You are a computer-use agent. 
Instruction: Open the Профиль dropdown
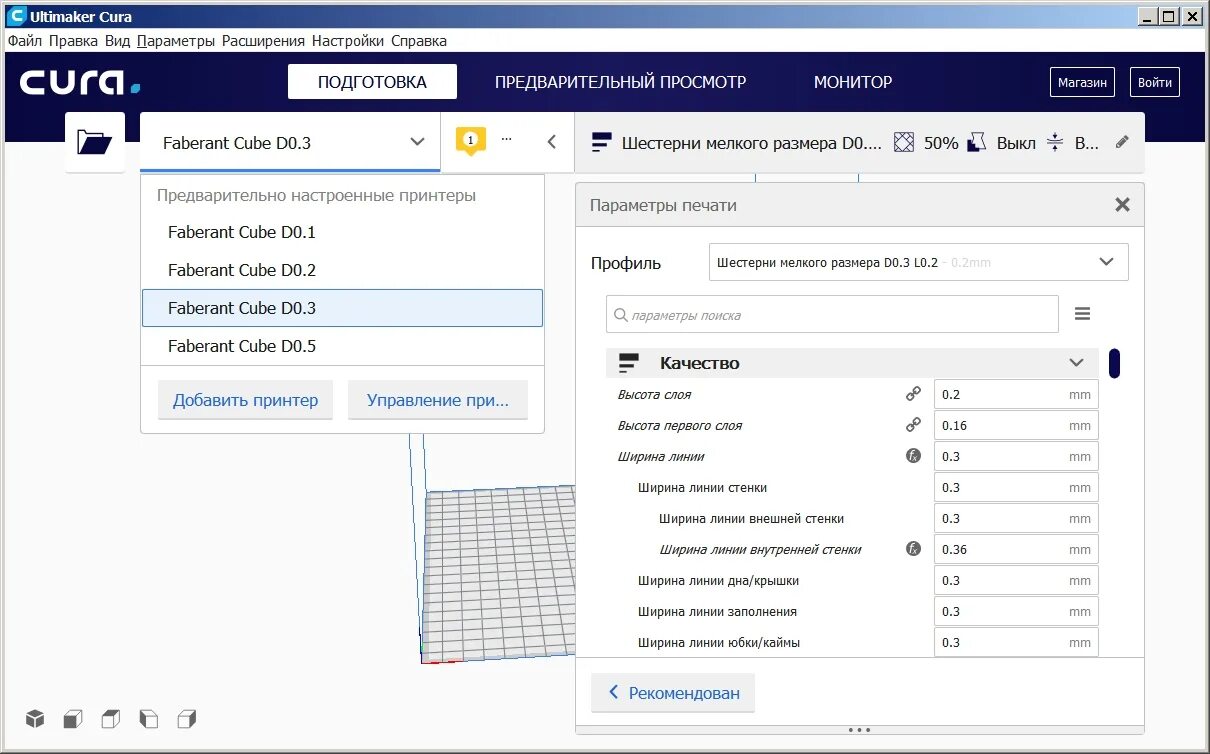point(918,262)
